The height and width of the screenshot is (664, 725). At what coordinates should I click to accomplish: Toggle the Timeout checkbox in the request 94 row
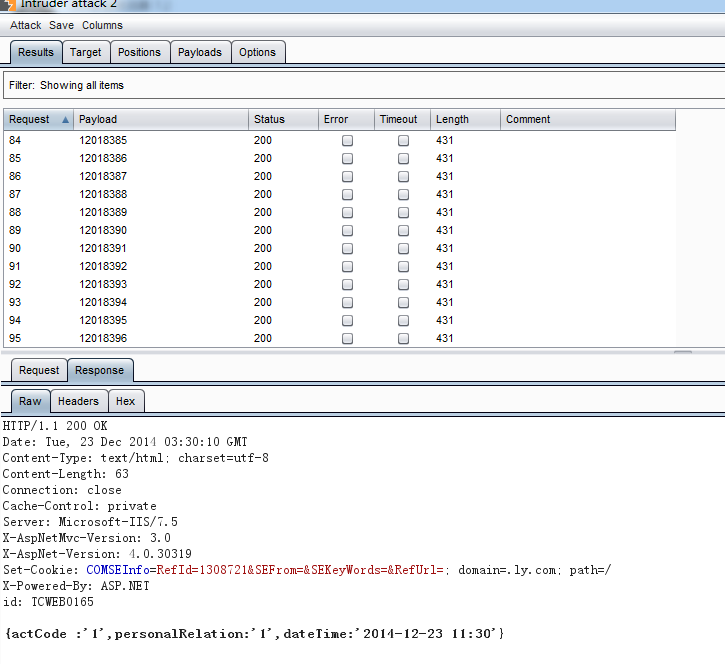(403, 321)
